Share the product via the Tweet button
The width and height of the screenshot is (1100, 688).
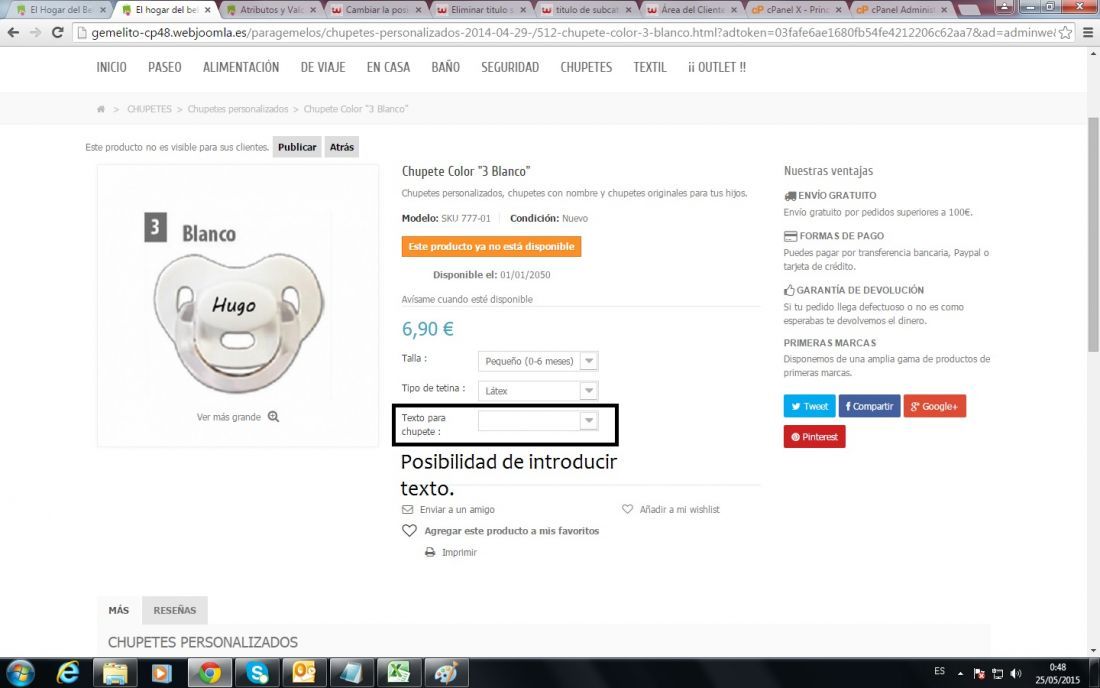click(x=810, y=406)
